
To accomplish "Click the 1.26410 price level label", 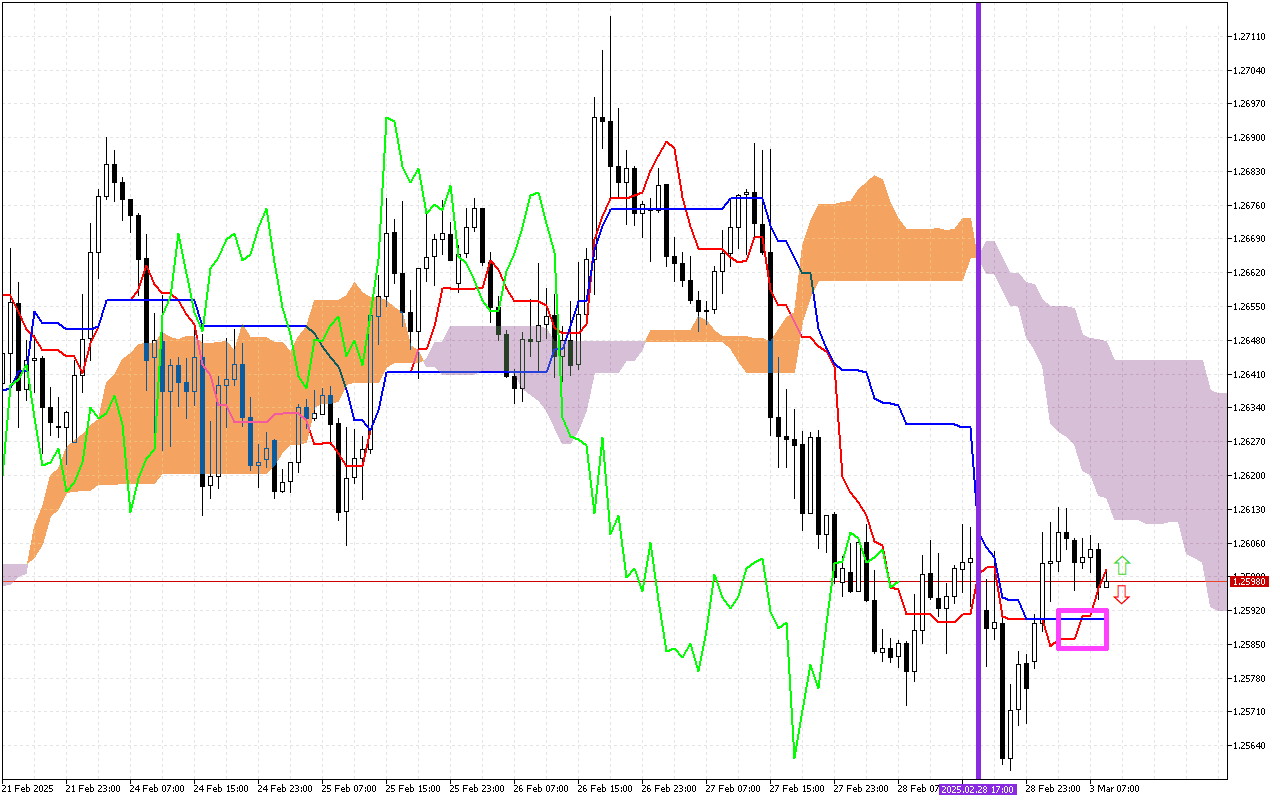I will (1250, 375).
